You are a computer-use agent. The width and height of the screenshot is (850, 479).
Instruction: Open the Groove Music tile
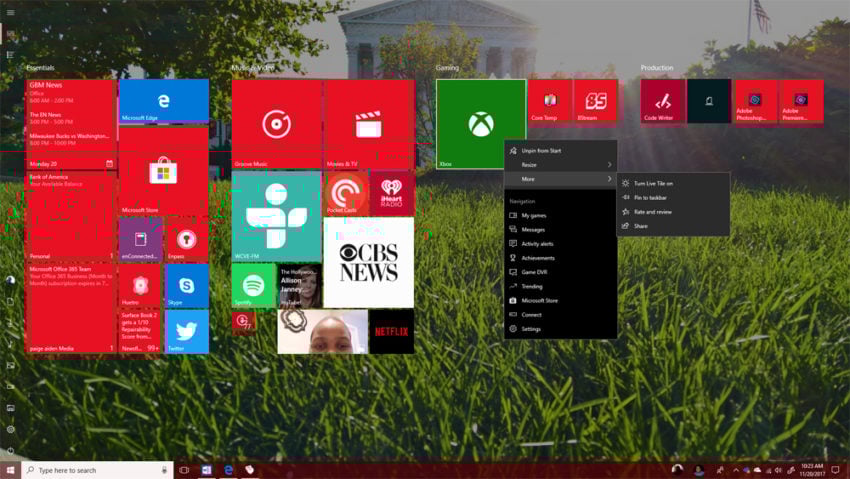coord(277,124)
